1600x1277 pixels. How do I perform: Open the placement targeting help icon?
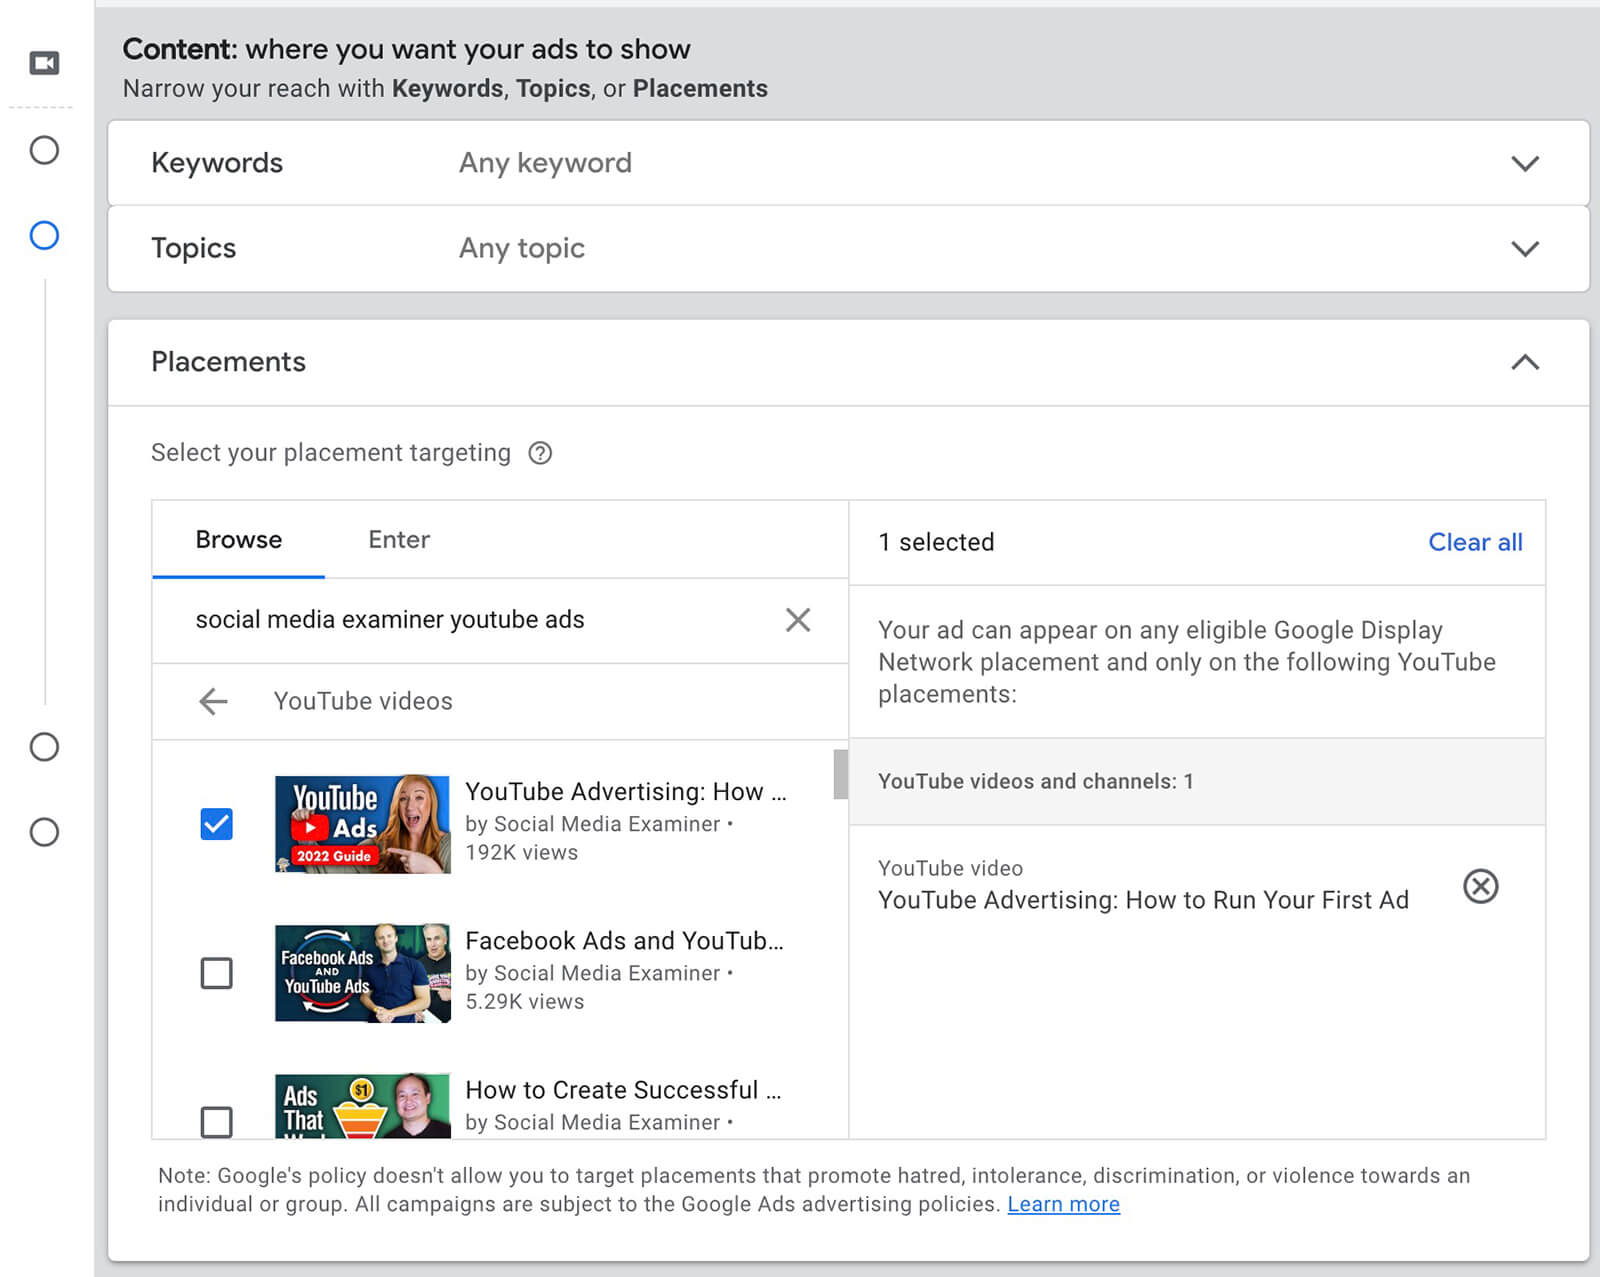click(540, 453)
